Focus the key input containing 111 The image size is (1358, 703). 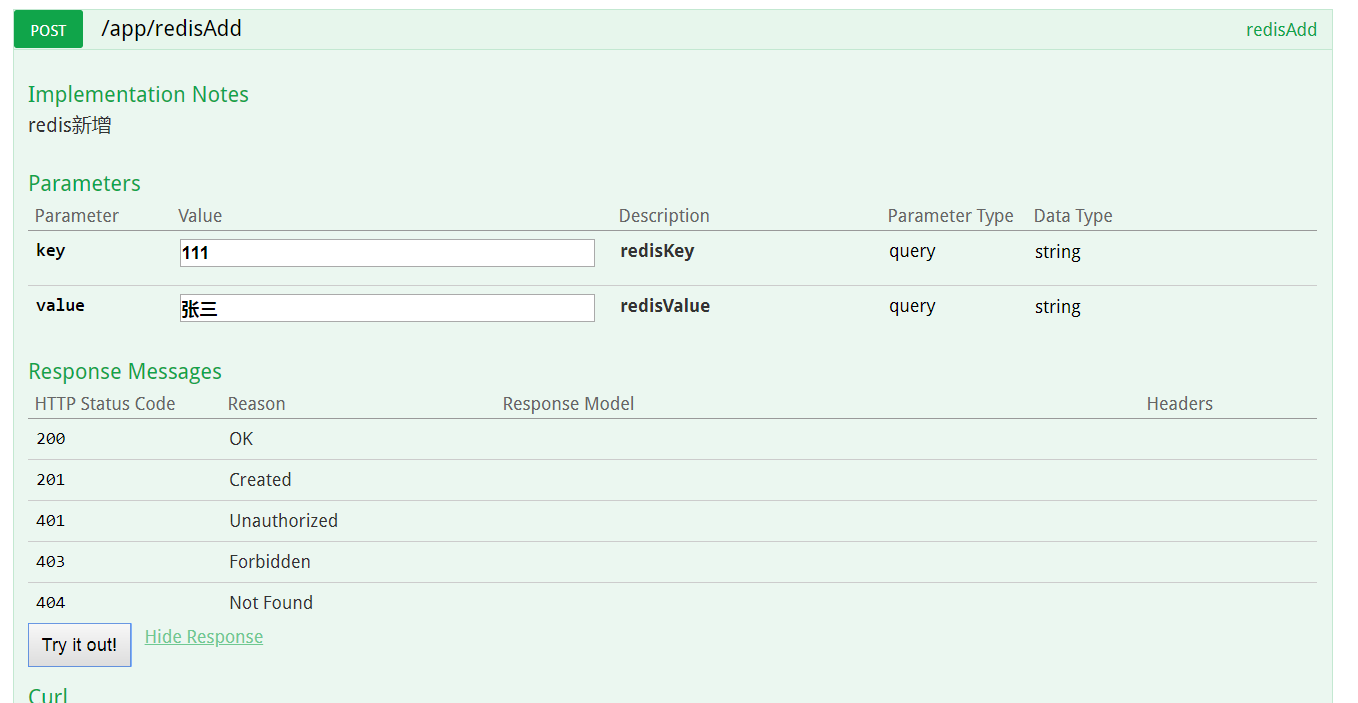click(x=387, y=253)
